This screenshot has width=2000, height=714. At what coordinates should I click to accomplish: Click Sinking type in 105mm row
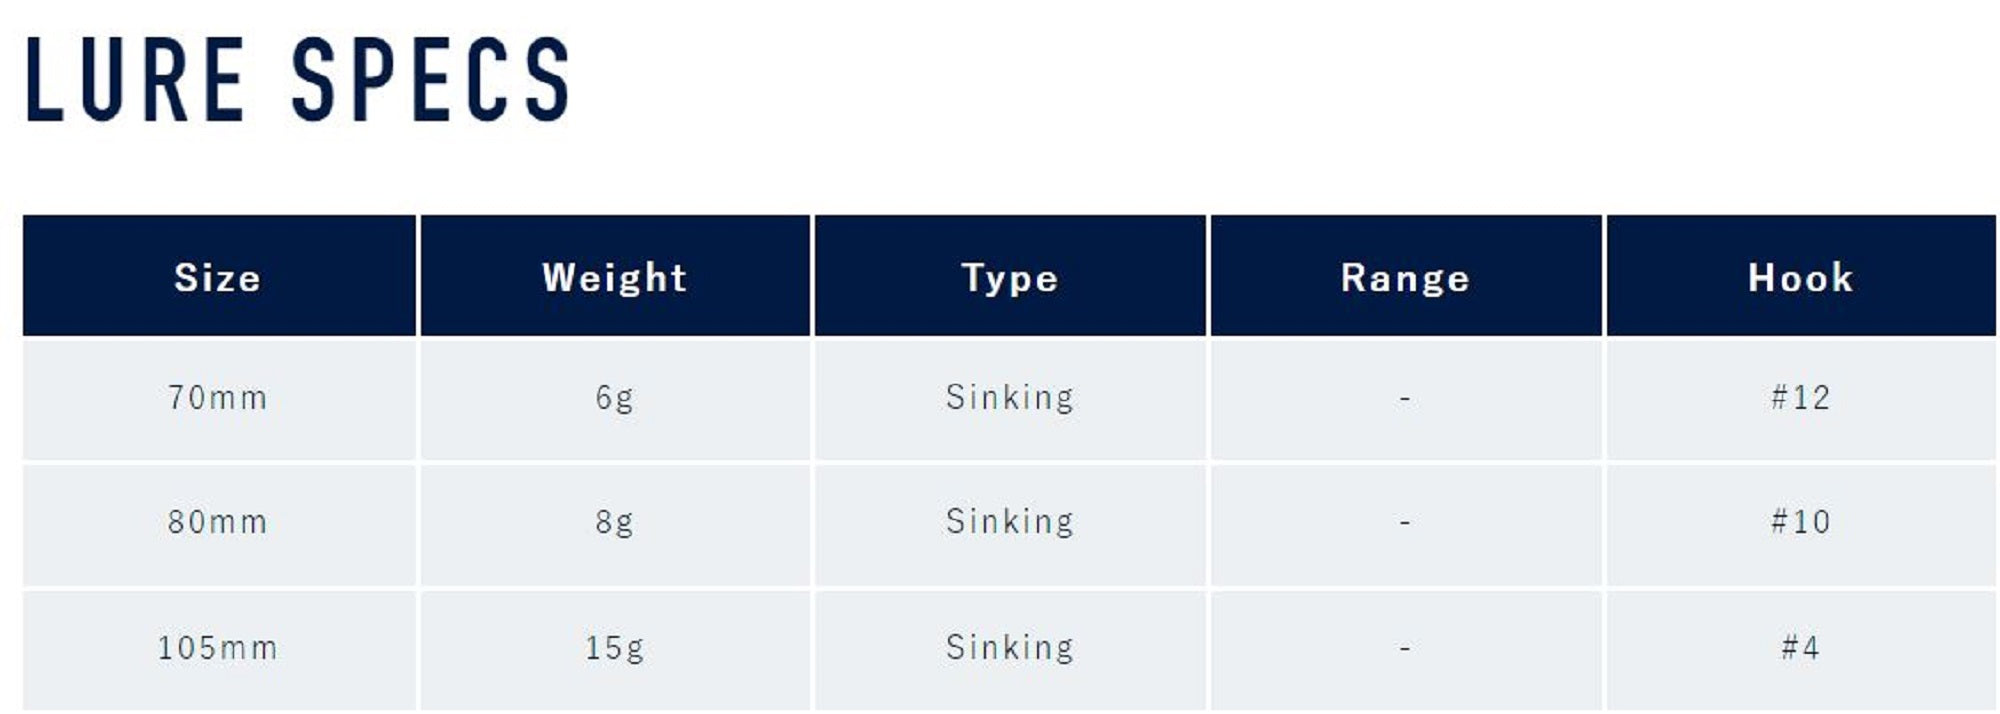click(1010, 648)
